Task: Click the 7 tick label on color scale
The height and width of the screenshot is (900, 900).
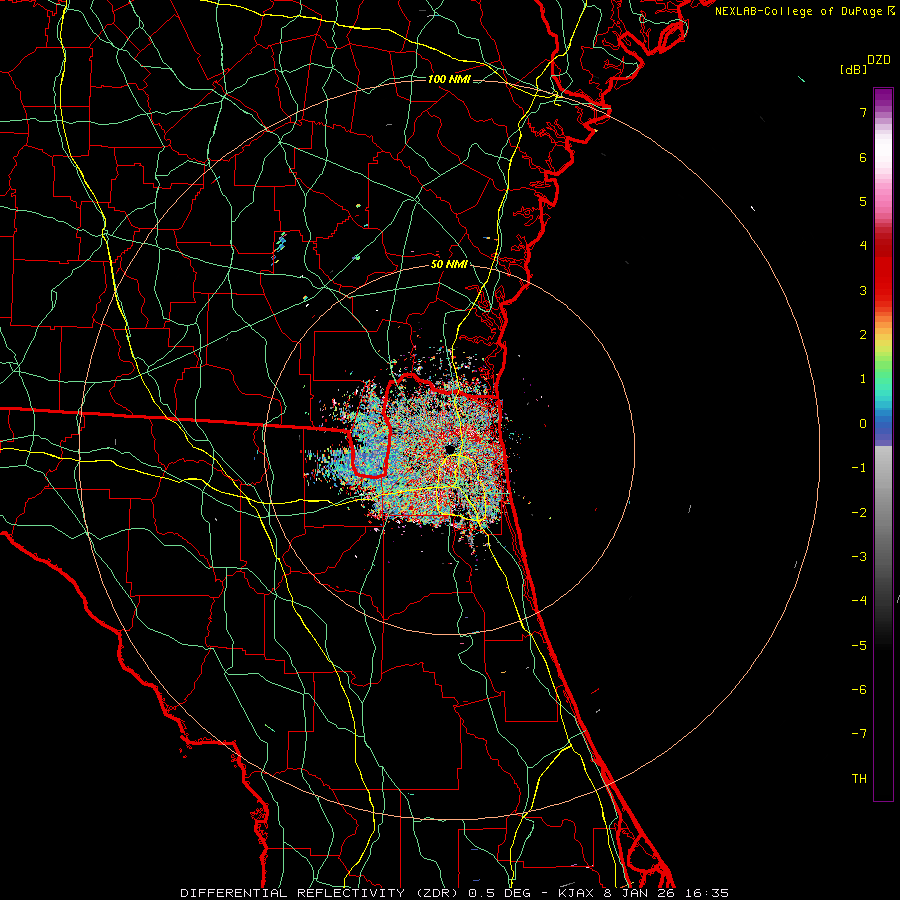Action: 863,112
